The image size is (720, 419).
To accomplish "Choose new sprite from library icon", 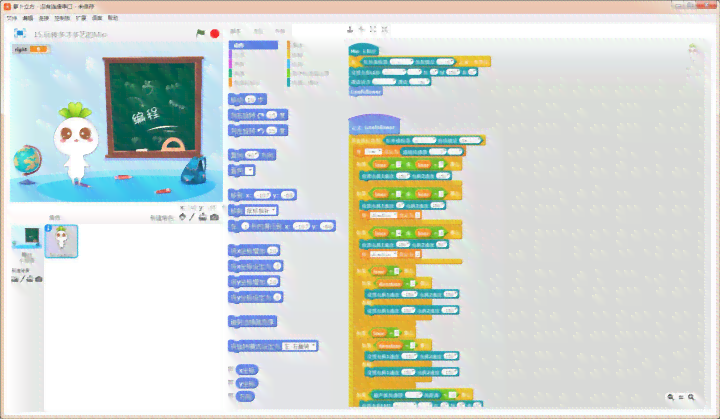I will click(x=182, y=217).
